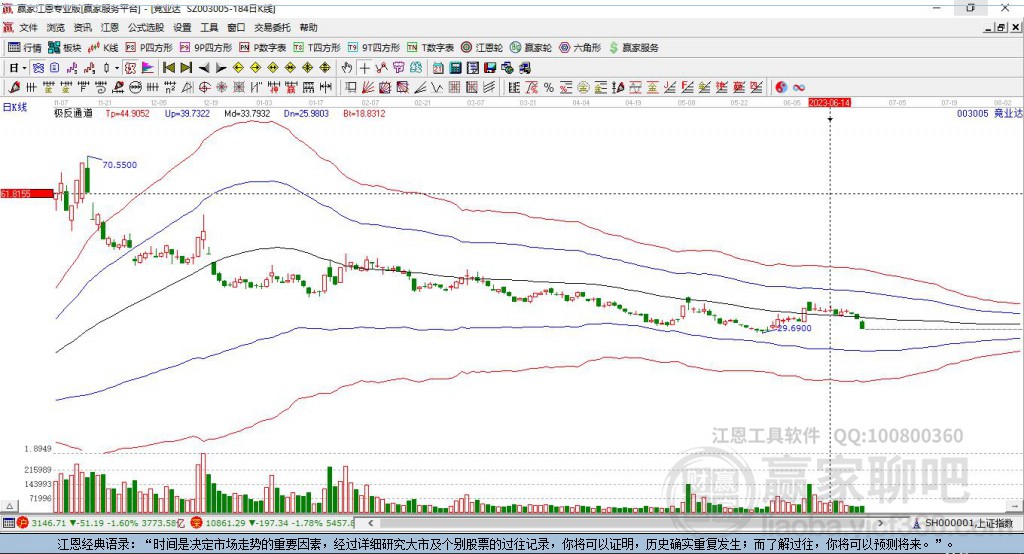1024x554 pixels.
Task: Open the 江恩 menu
Action: 110,27
